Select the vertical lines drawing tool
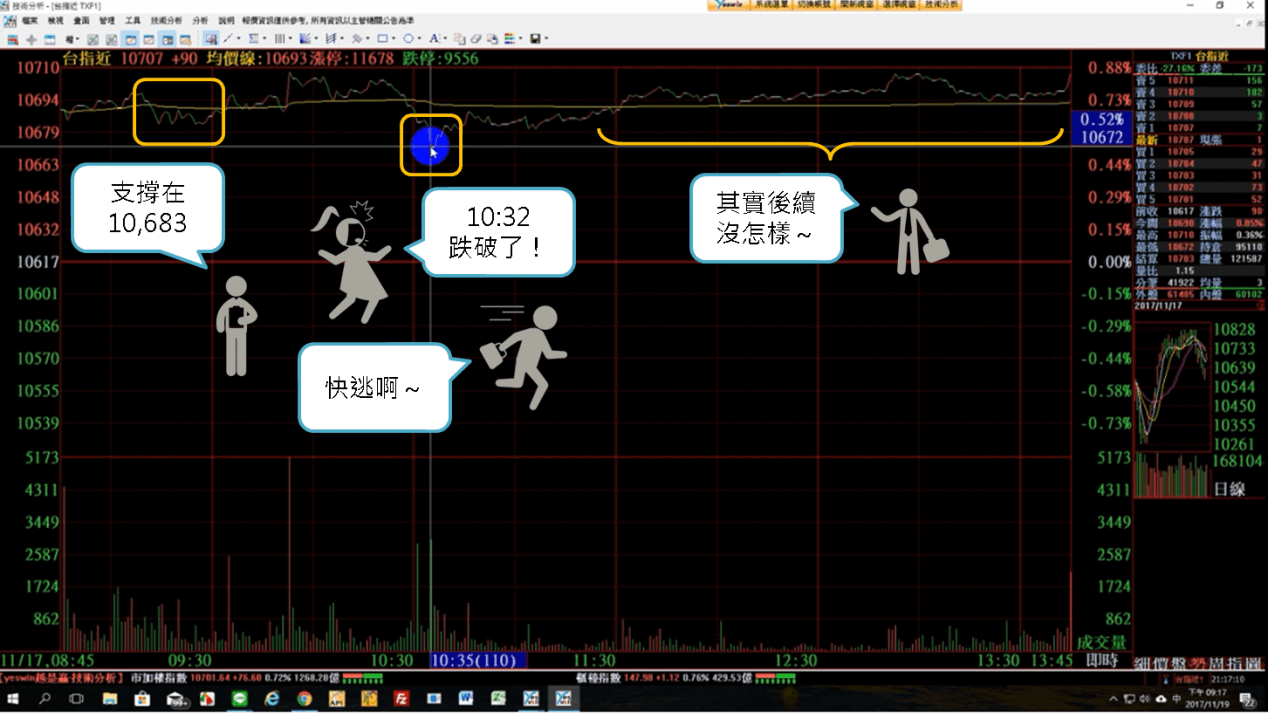 tap(279, 39)
